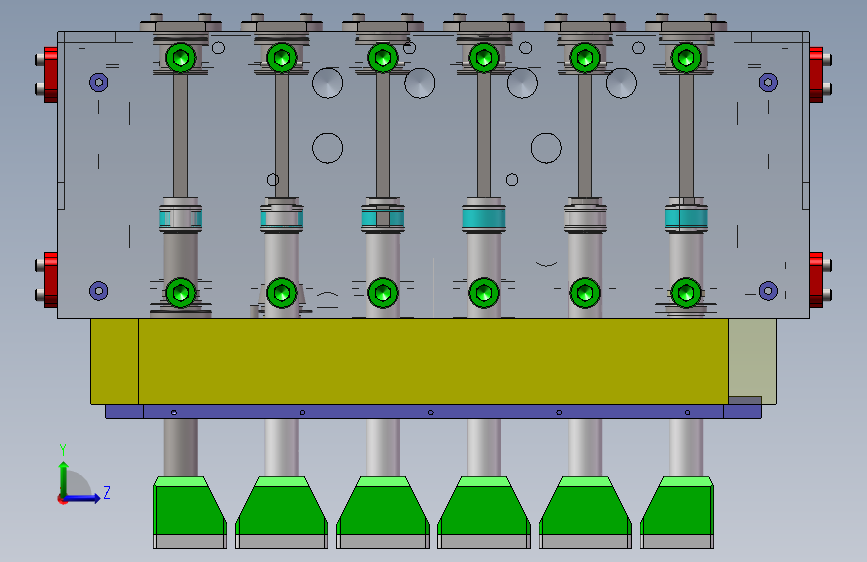The height and width of the screenshot is (562, 867).
Task: Click the blue Z axis label on triad
Action: pyautogui.click(x=107, y=492)
